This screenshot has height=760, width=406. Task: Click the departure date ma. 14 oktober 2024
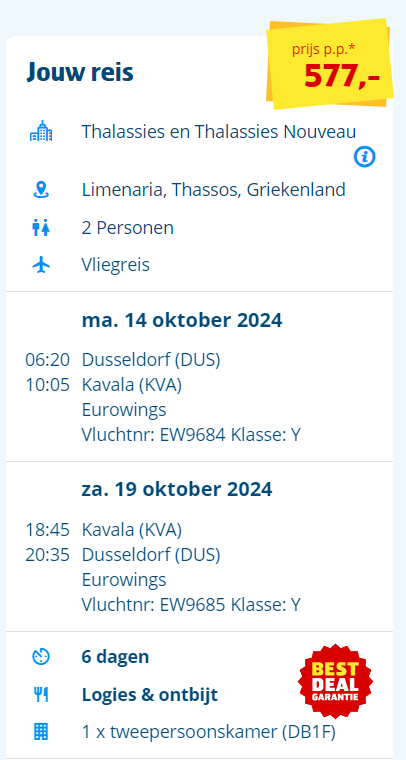click(x=182, y=320)
